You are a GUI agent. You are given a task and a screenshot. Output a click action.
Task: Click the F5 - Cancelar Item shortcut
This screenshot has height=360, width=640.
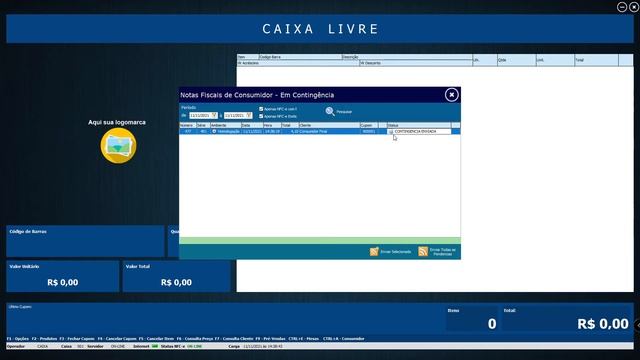[x=156, y=338]
